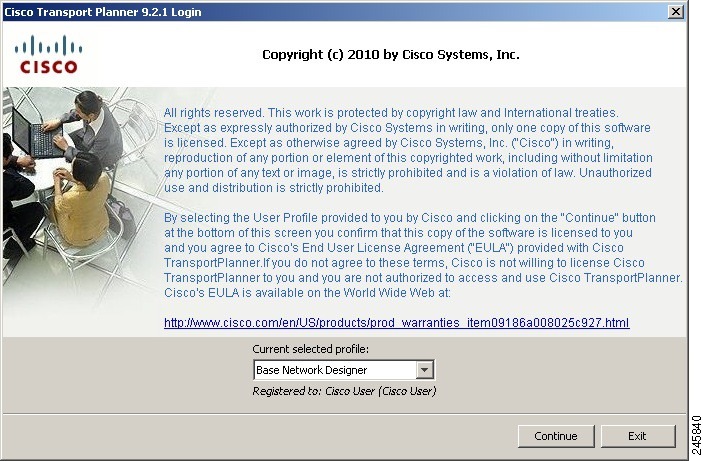The width and height of the screenshot is (703, 461).
Task: Click the Exit button
Action: (638, 436)
